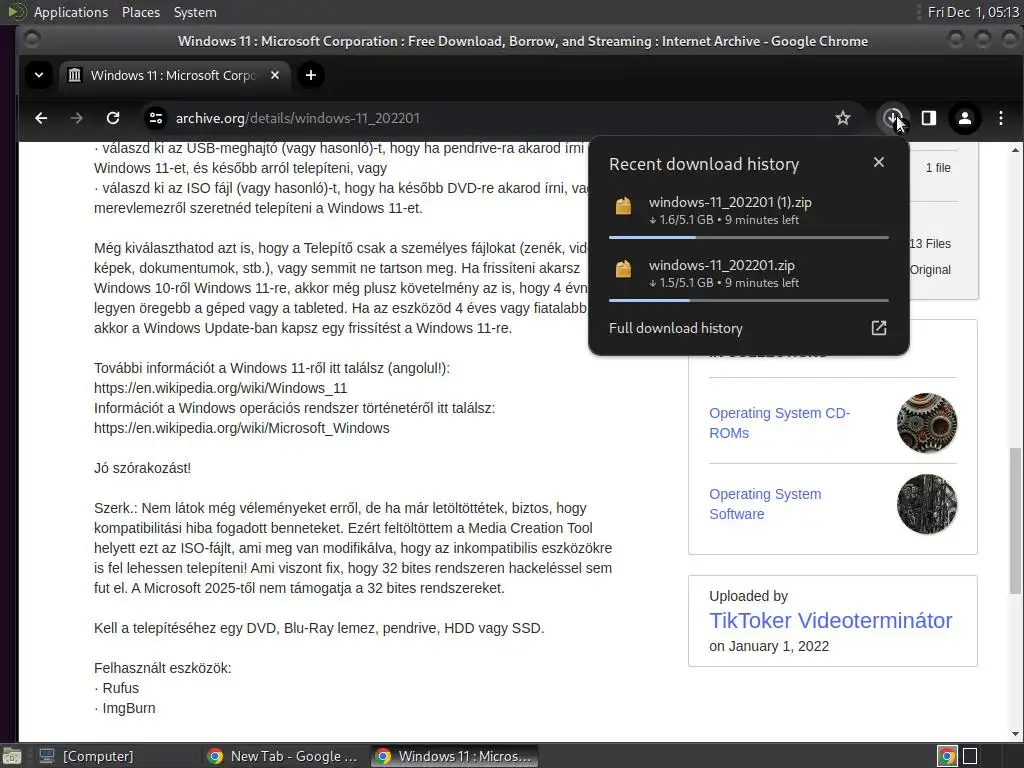Image resolution: width=1024 pixels, height=768 pixels.
Task: Open the System menu
Action: 195,12
